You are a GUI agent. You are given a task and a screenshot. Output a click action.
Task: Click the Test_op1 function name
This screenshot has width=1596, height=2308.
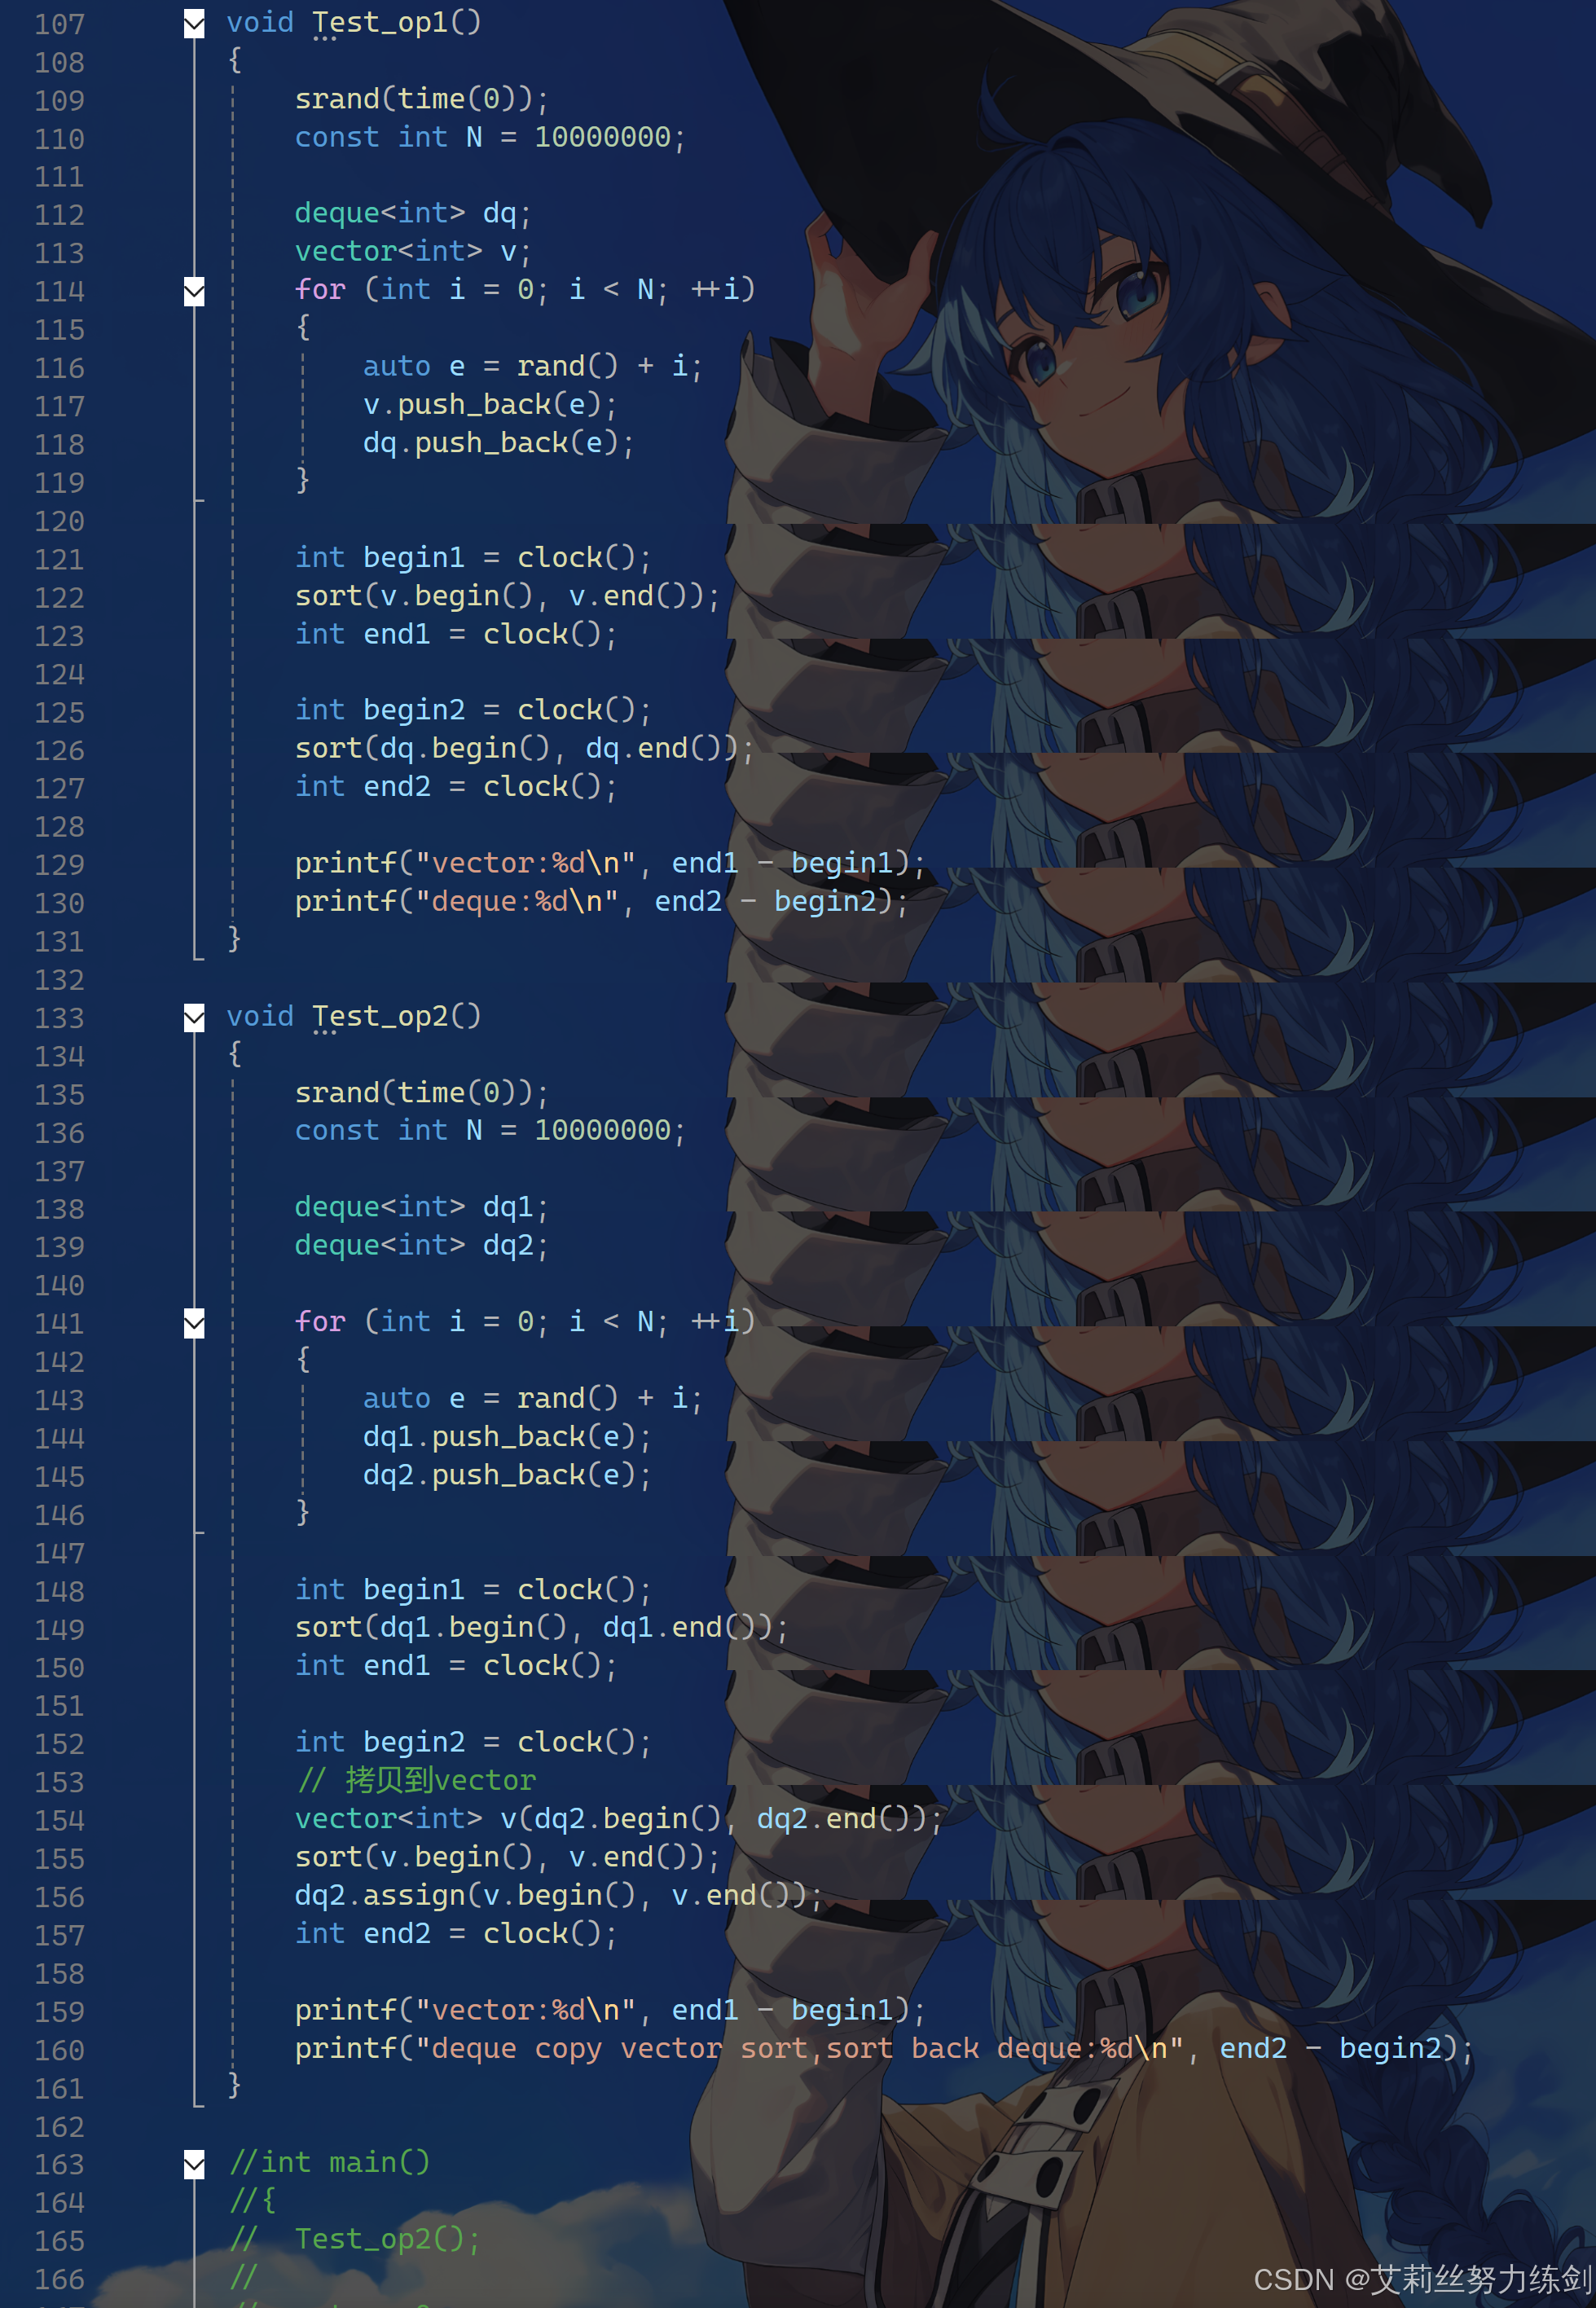380,22
